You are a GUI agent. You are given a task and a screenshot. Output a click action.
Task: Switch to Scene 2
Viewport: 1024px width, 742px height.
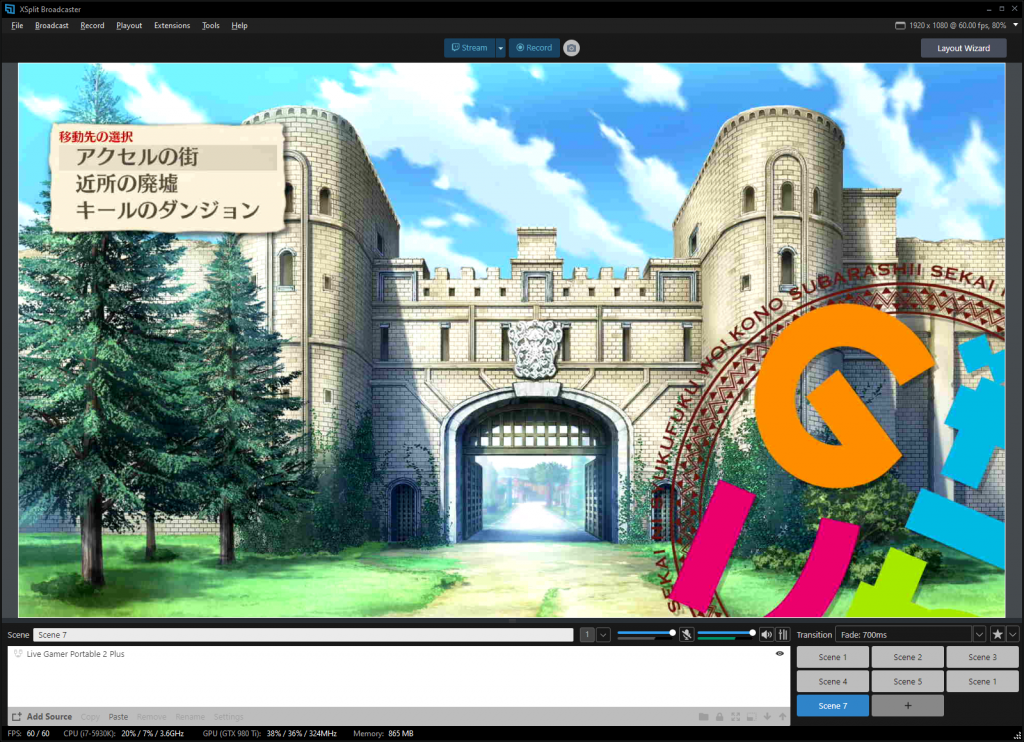[x=907, y=657]
